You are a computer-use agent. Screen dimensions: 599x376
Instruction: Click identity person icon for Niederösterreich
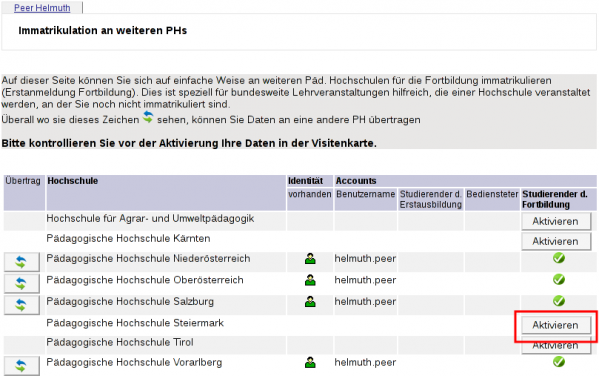point(310,259)
